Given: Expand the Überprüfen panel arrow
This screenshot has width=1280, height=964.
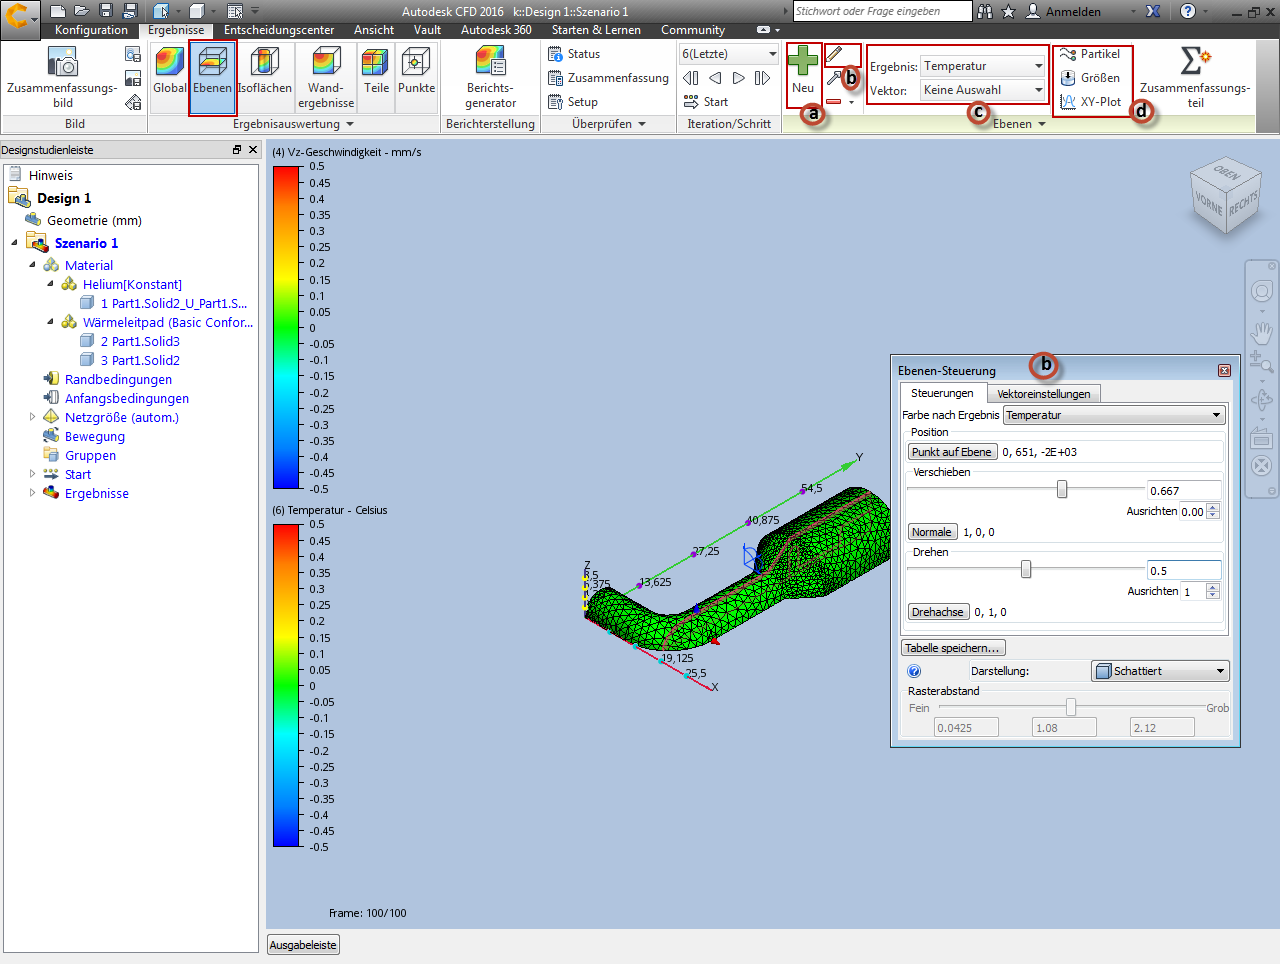Looking at the screenshot, I should click(x=642, y=124).
